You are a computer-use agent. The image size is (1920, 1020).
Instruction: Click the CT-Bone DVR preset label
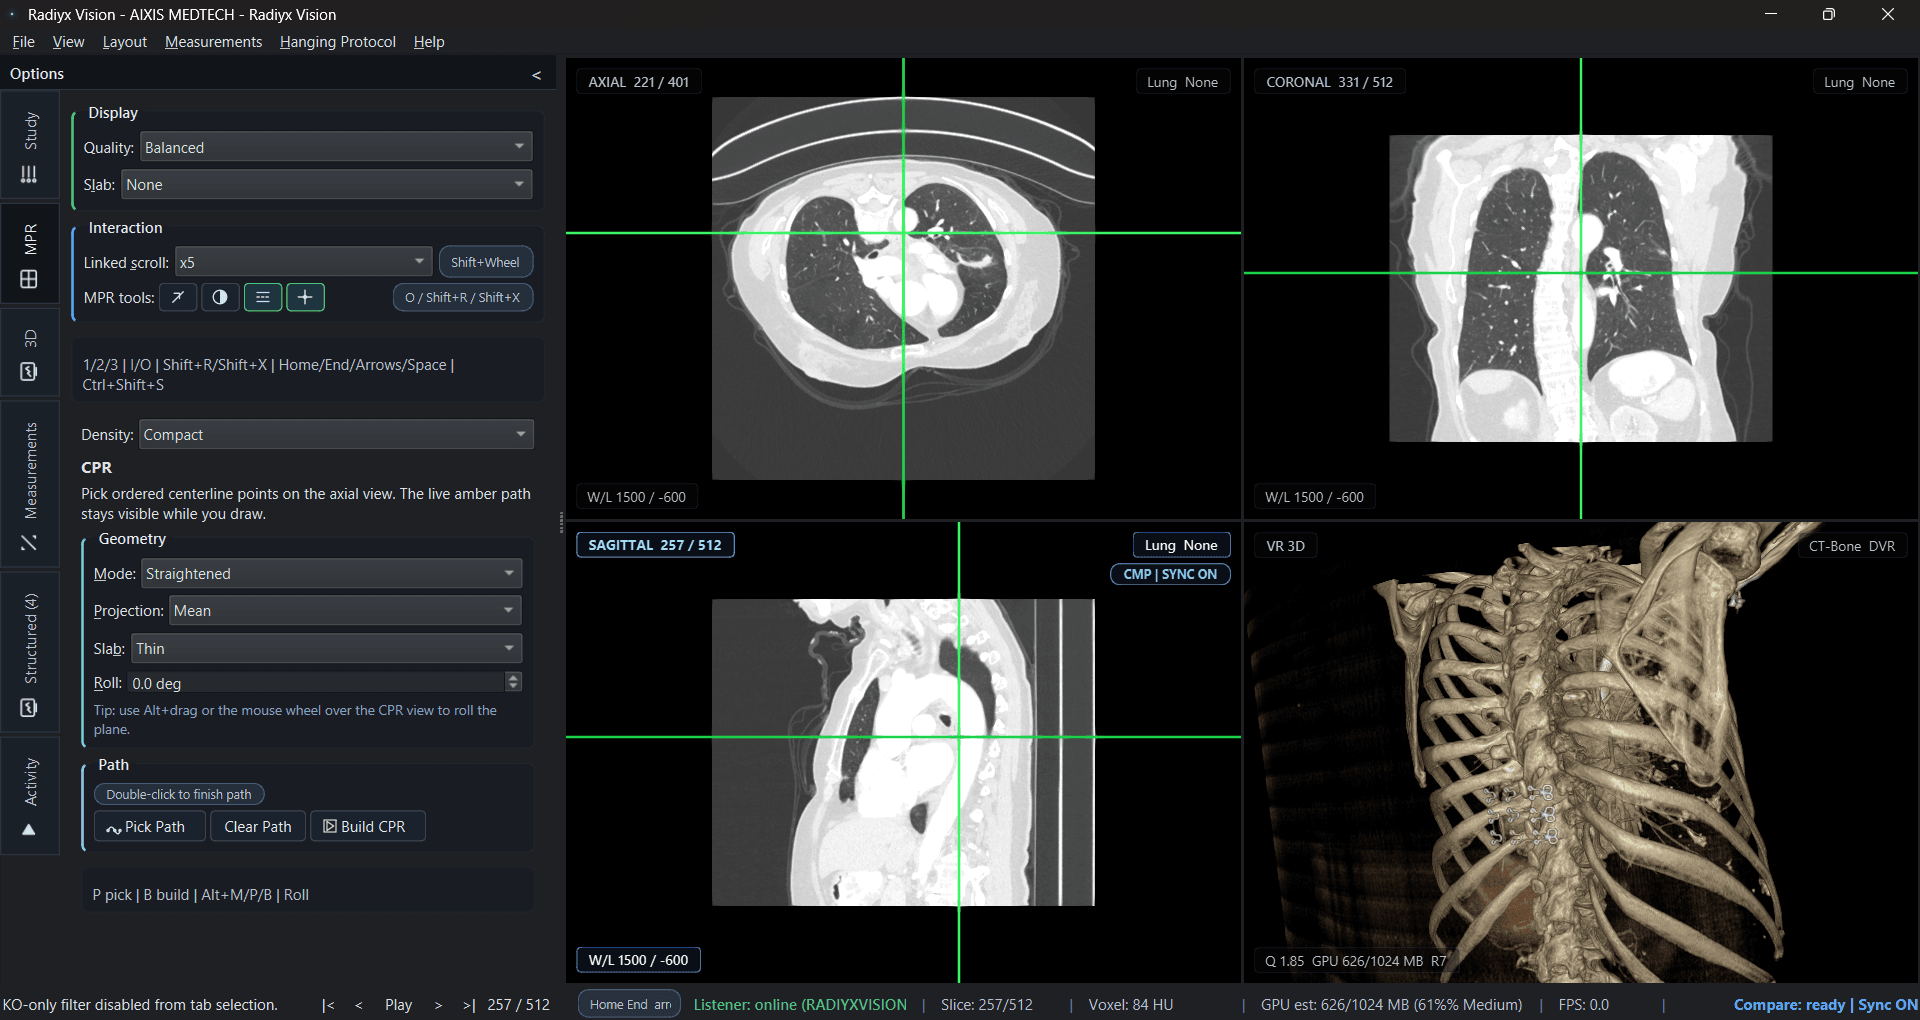point(1851,546)
